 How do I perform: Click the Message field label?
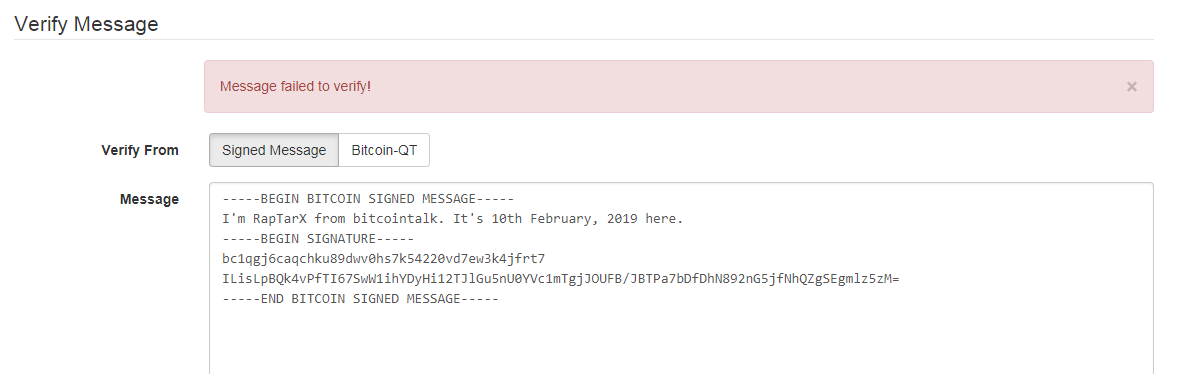[150, 199]
